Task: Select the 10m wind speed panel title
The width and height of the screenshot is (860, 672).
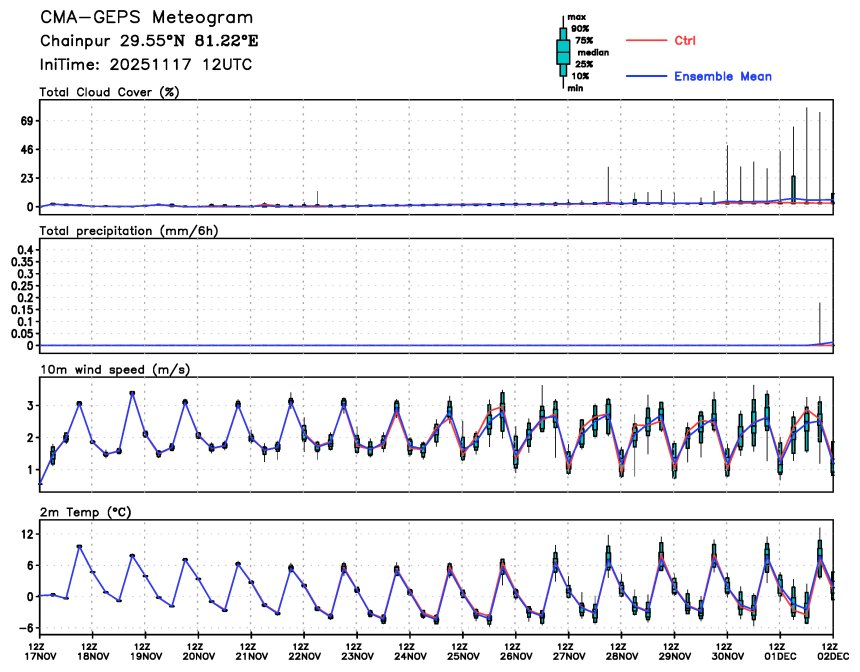Action: pos(114,369)
